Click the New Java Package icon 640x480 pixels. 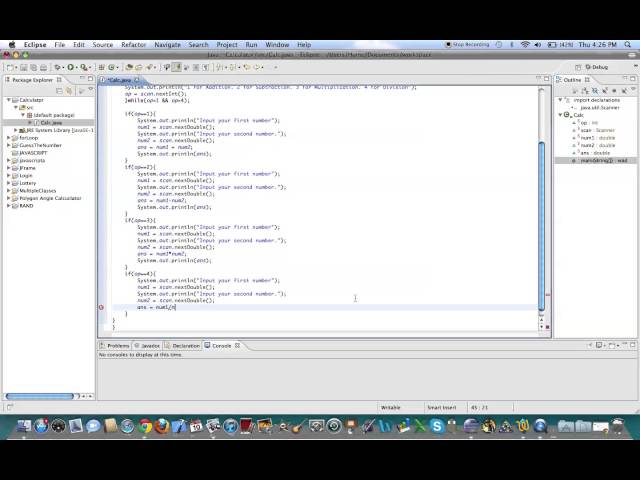(x=101, y=67)
